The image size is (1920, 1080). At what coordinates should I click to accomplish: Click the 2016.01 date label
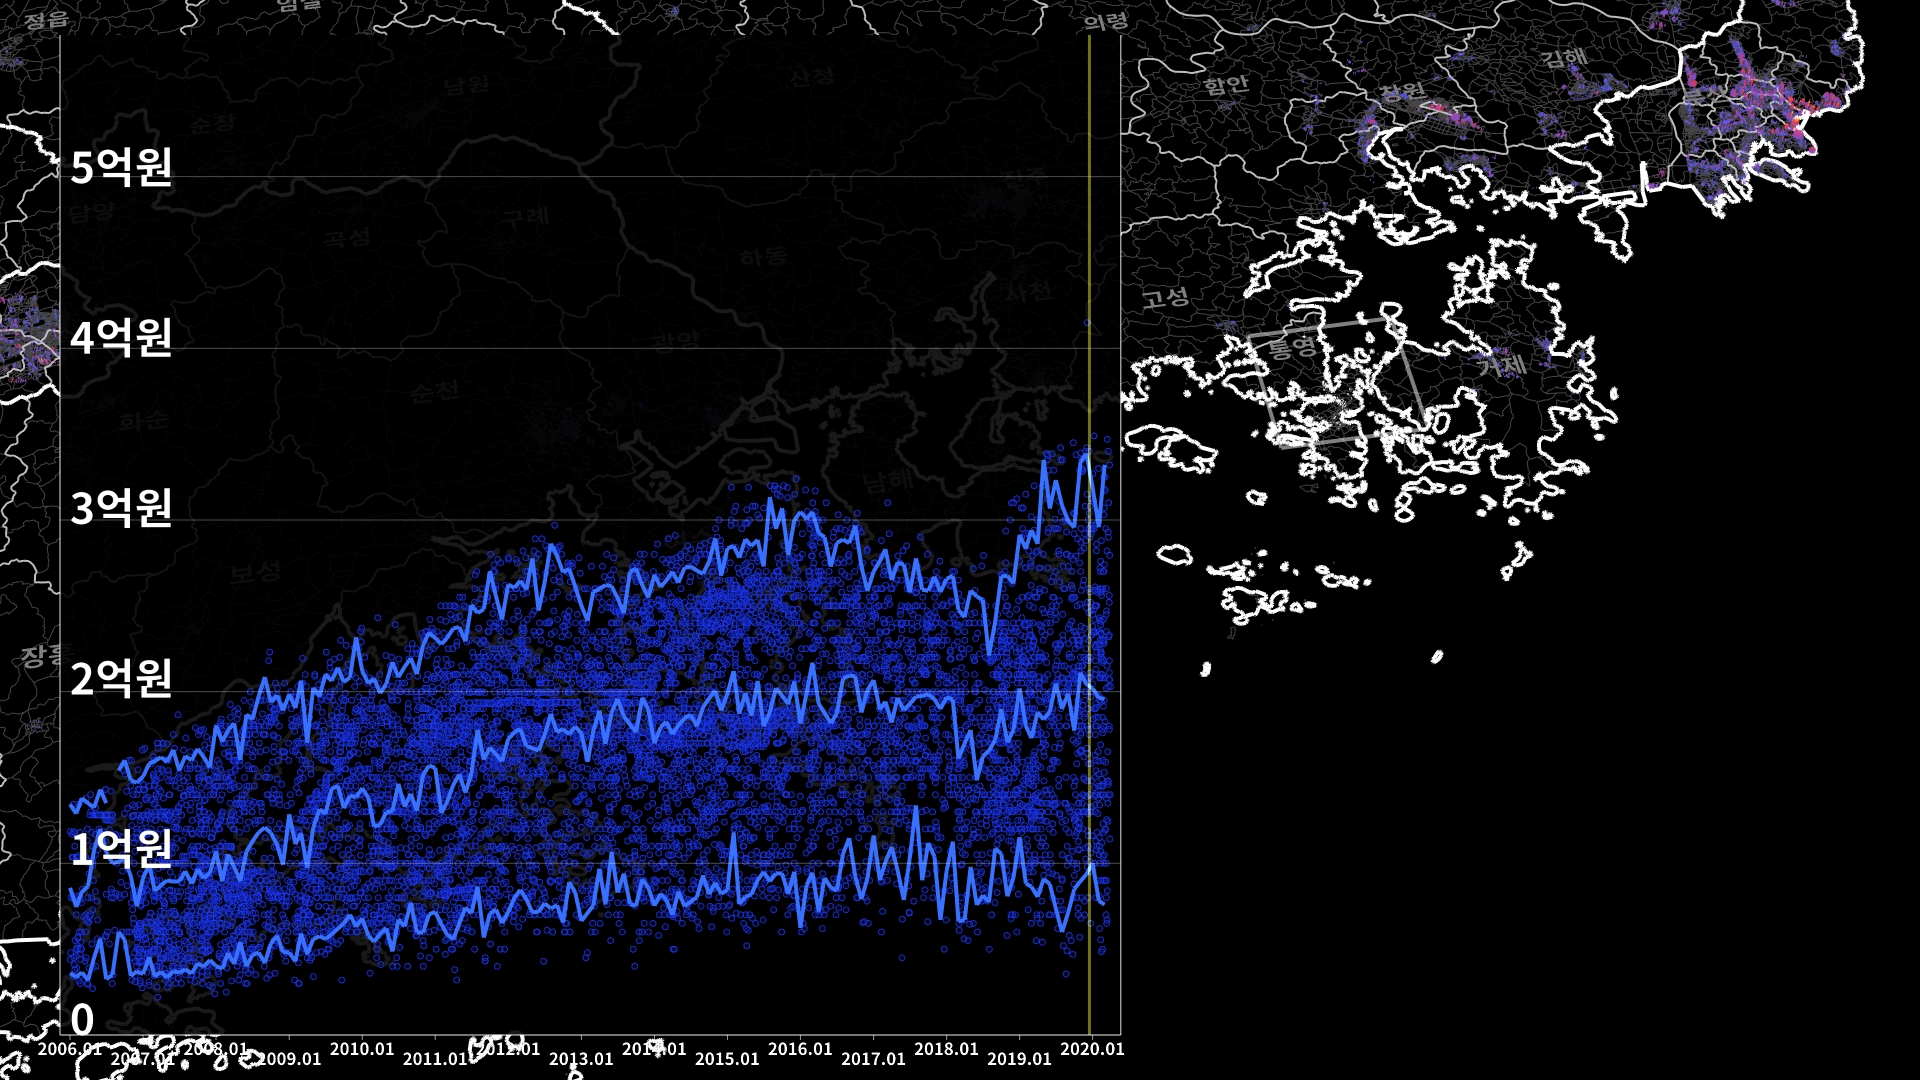coord(800,1049)
